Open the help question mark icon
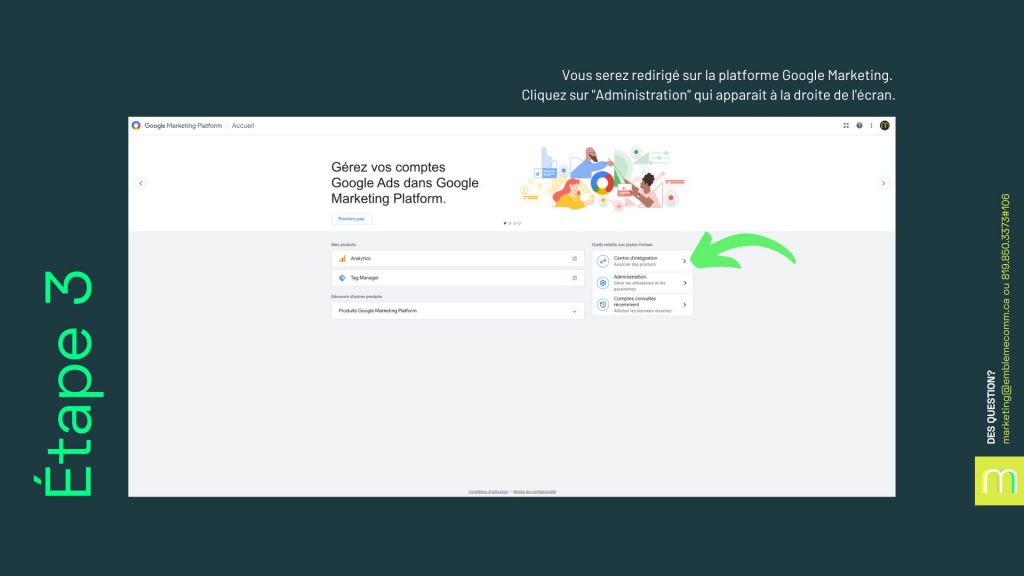The width and height of the screenshot is (1024, 576). [x=859, y=125]
